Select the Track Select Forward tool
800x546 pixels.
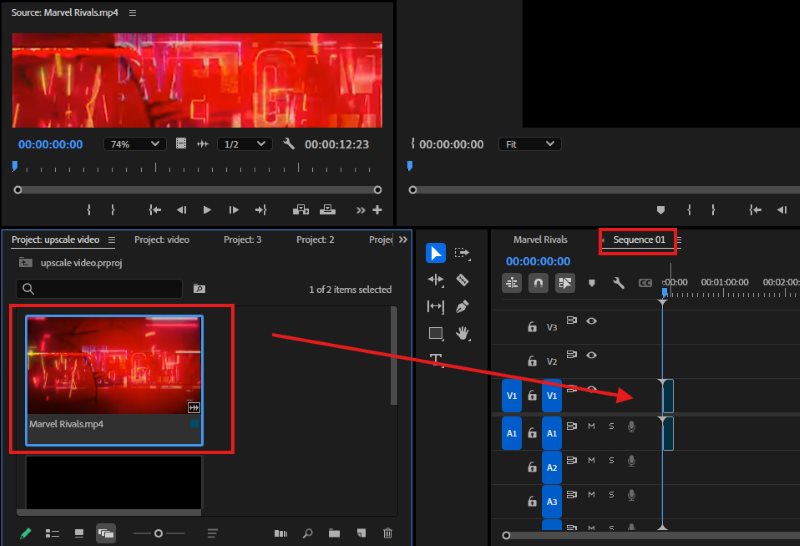462,253
